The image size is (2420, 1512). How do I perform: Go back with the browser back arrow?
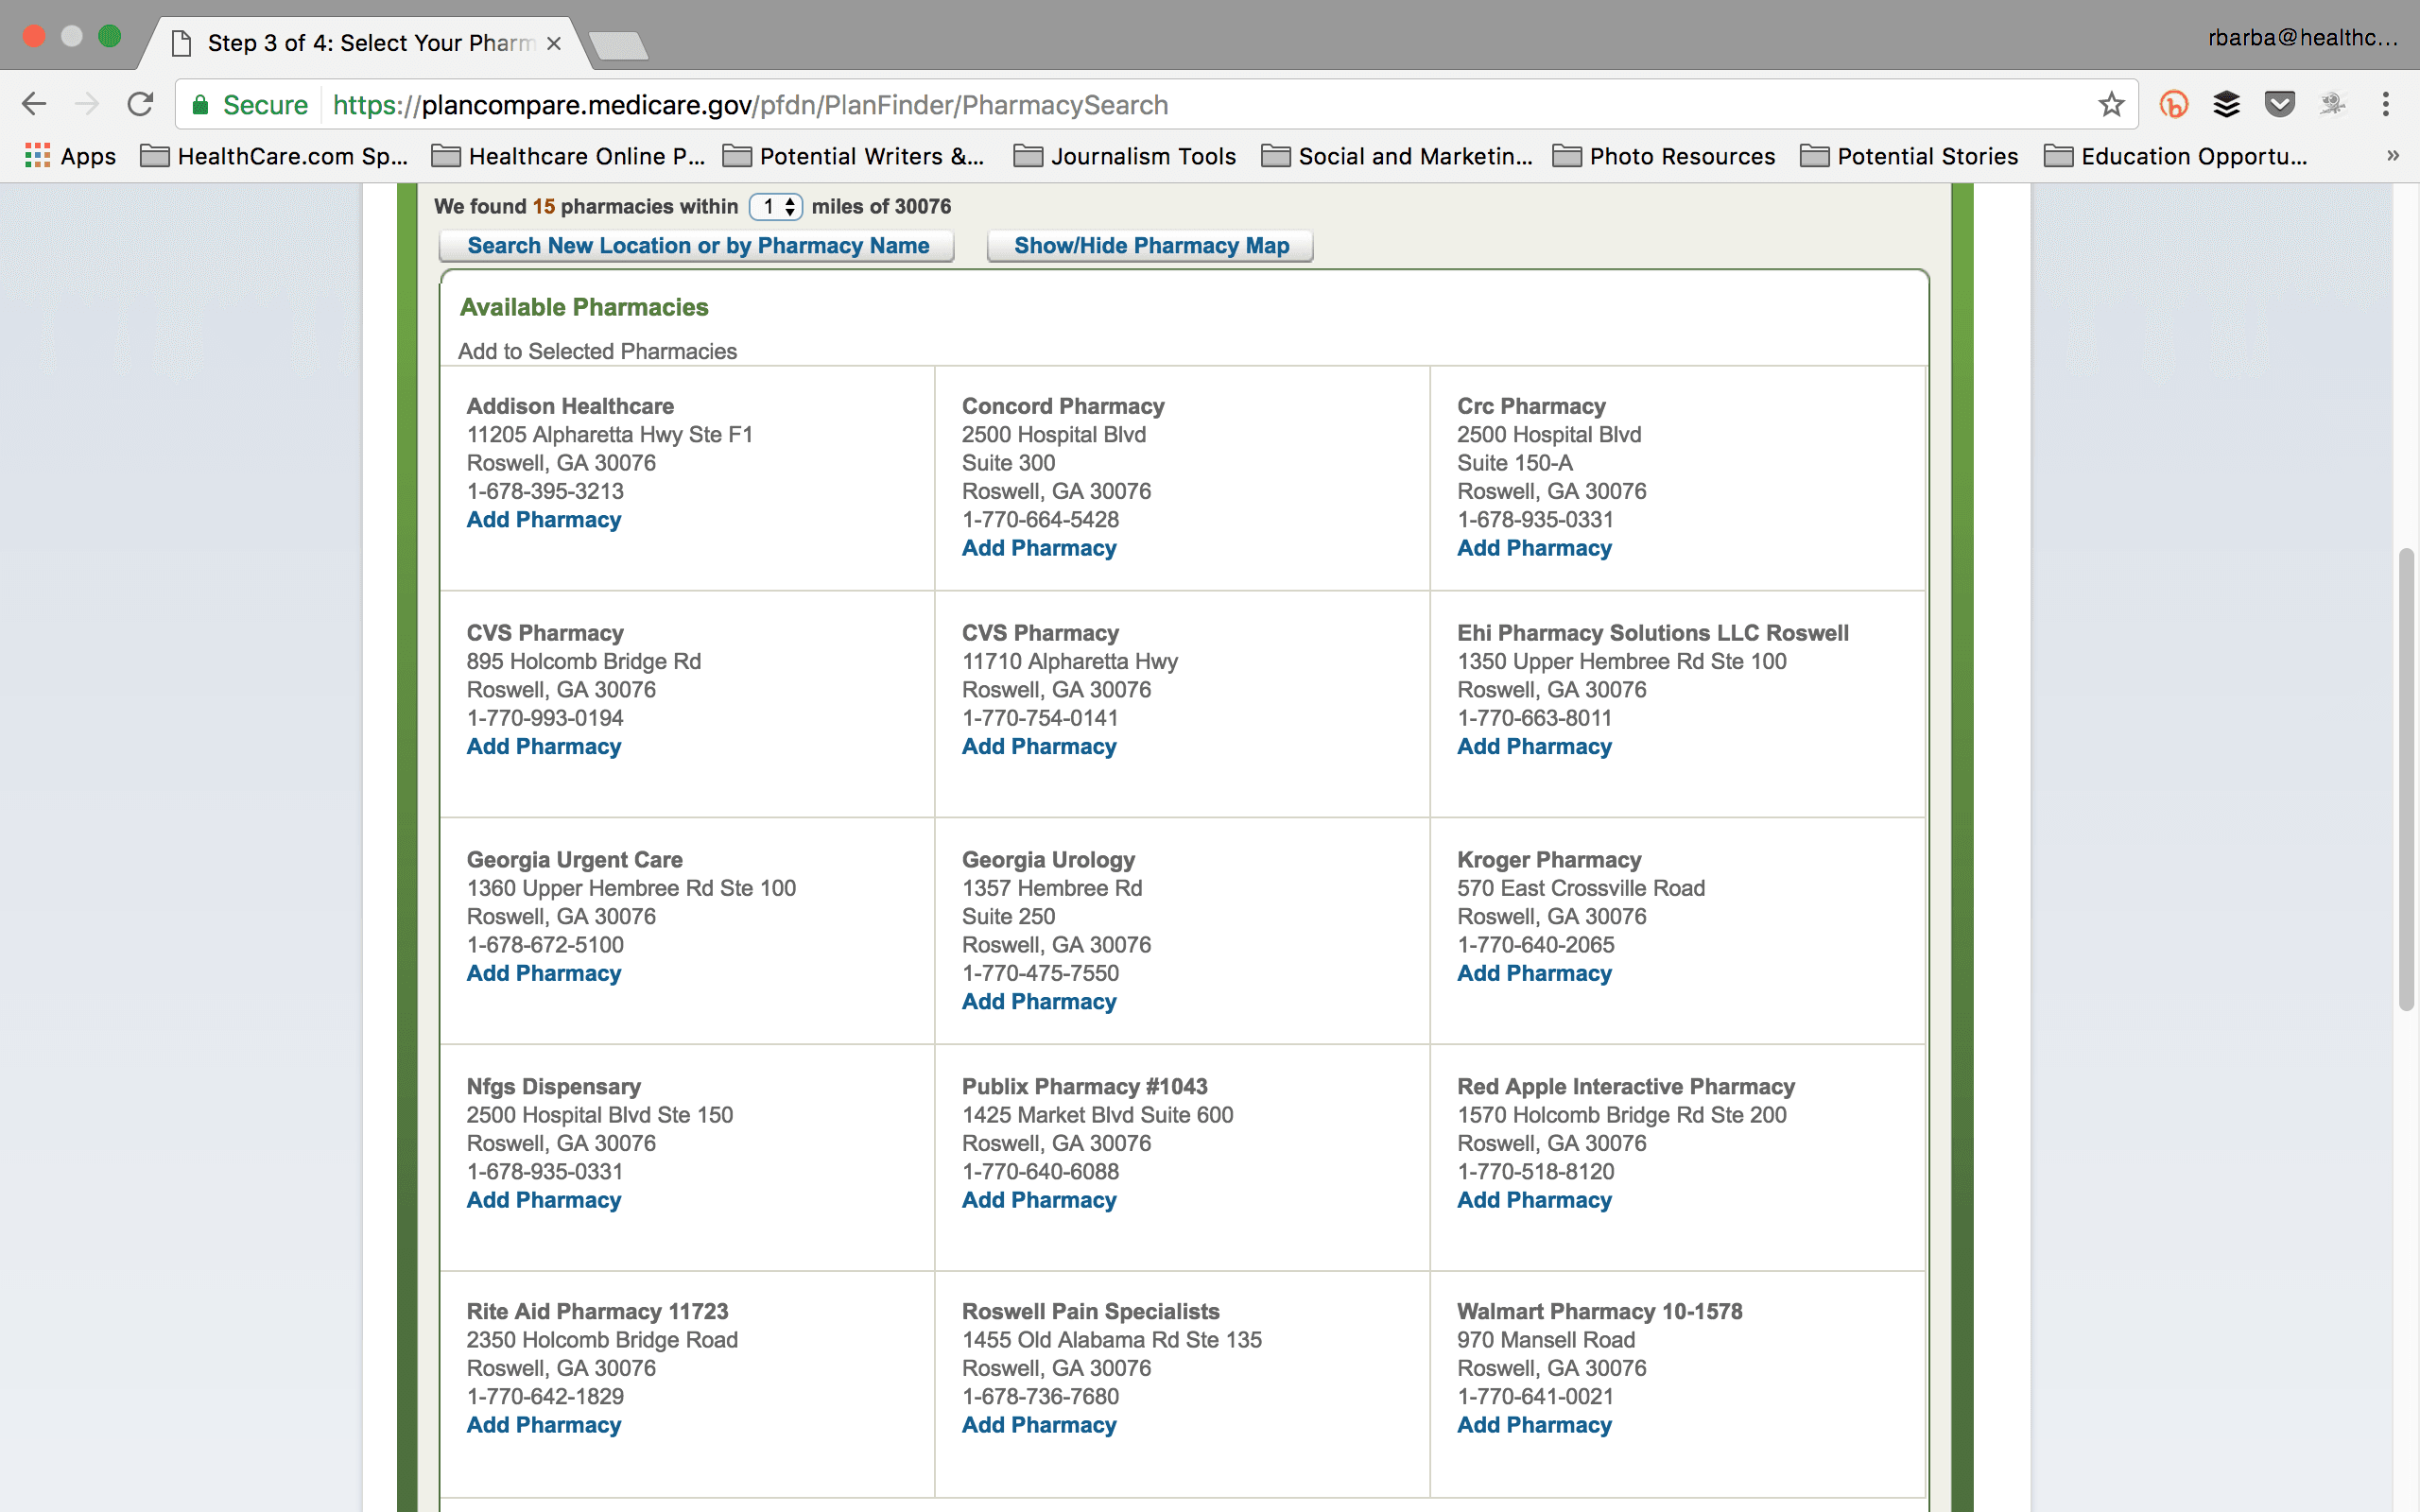pyautogui.click(x=34, y=104)
